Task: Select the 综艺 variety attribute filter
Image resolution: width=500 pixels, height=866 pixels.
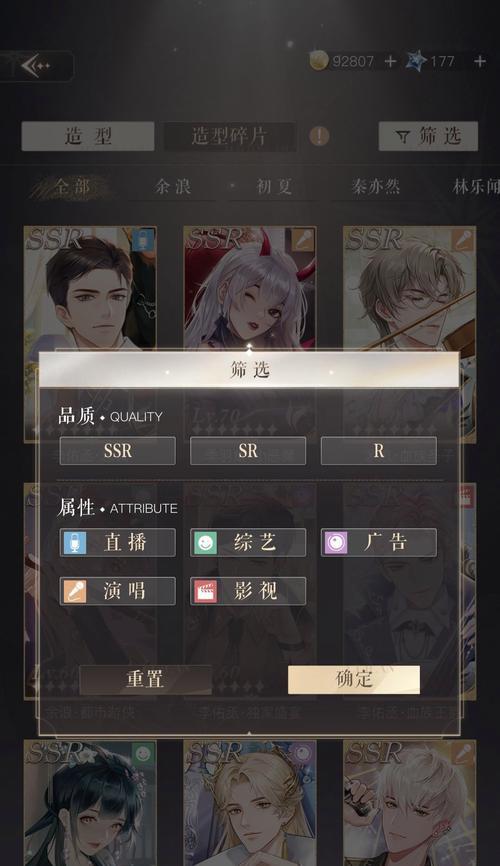Action: pyautogui.click(x=248, y=542)
